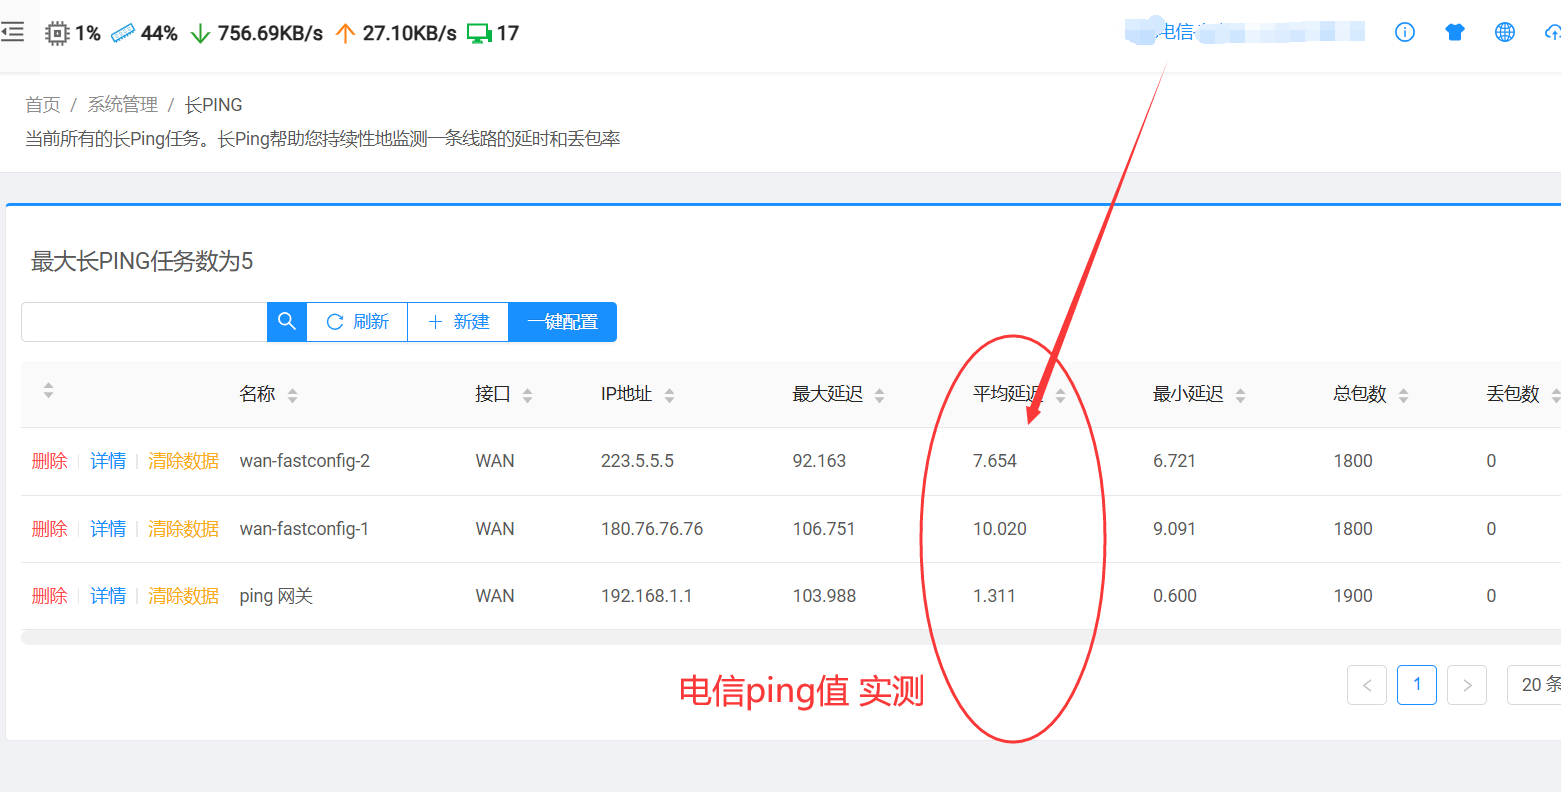Image resolution: width=1561 pixels, height=792 pixels.
Task: Click sort arrows in first column header
Action: tap(48, 391)
